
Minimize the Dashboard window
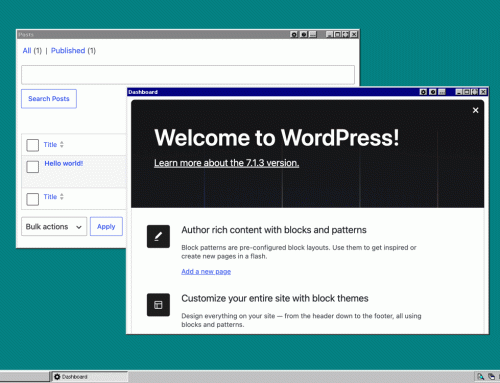[x=459, y=92]
